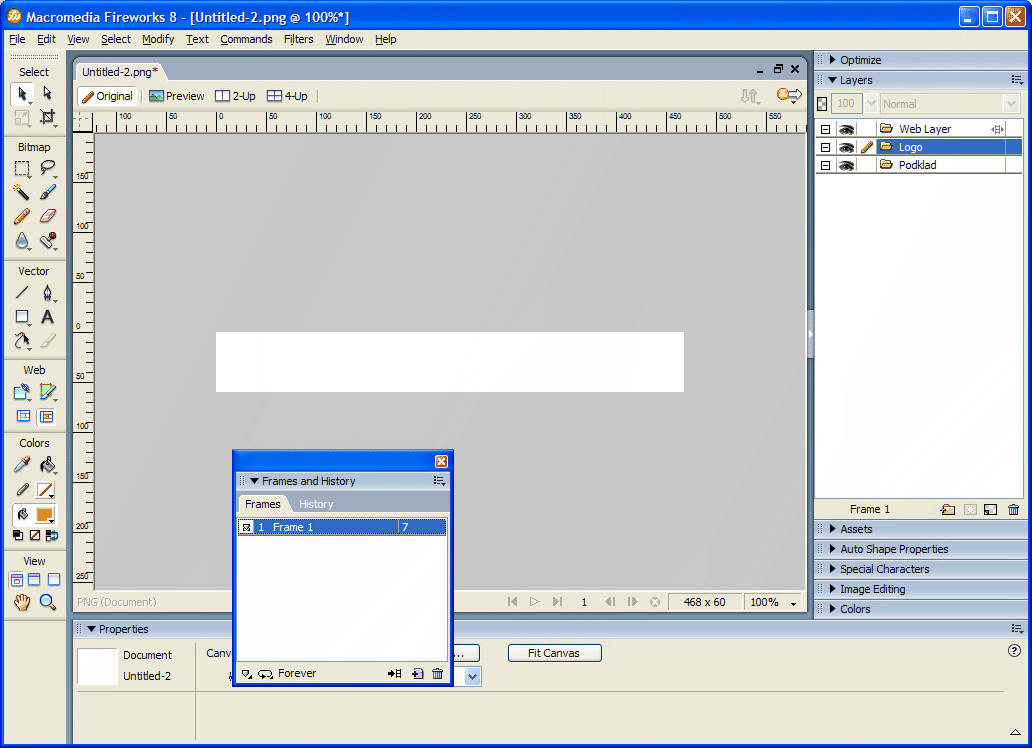Choose the Crop tool

(47, 118)
